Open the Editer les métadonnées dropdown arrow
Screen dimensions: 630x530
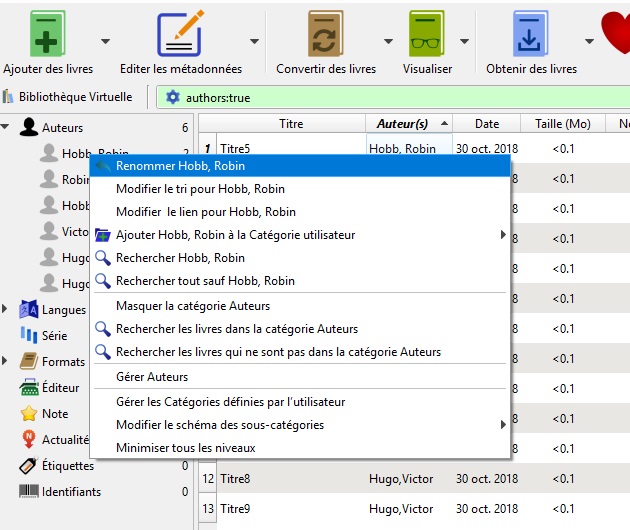(254, 41)
